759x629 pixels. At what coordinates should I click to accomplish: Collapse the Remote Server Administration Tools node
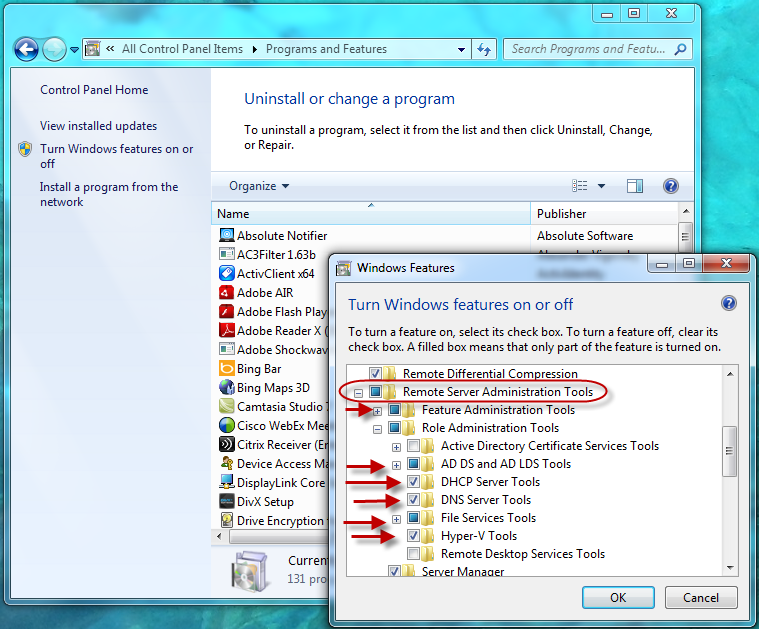pyautogui.click(x=359, y=392)
